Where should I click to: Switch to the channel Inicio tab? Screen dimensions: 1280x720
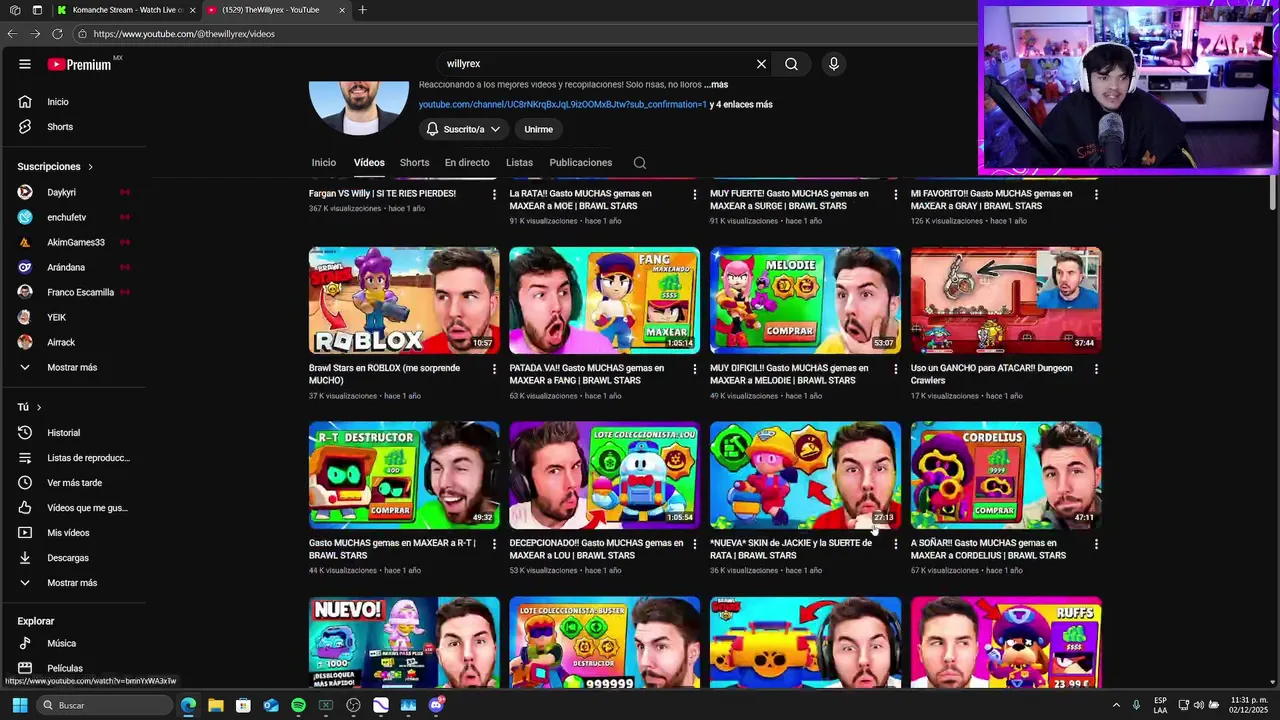324,163
